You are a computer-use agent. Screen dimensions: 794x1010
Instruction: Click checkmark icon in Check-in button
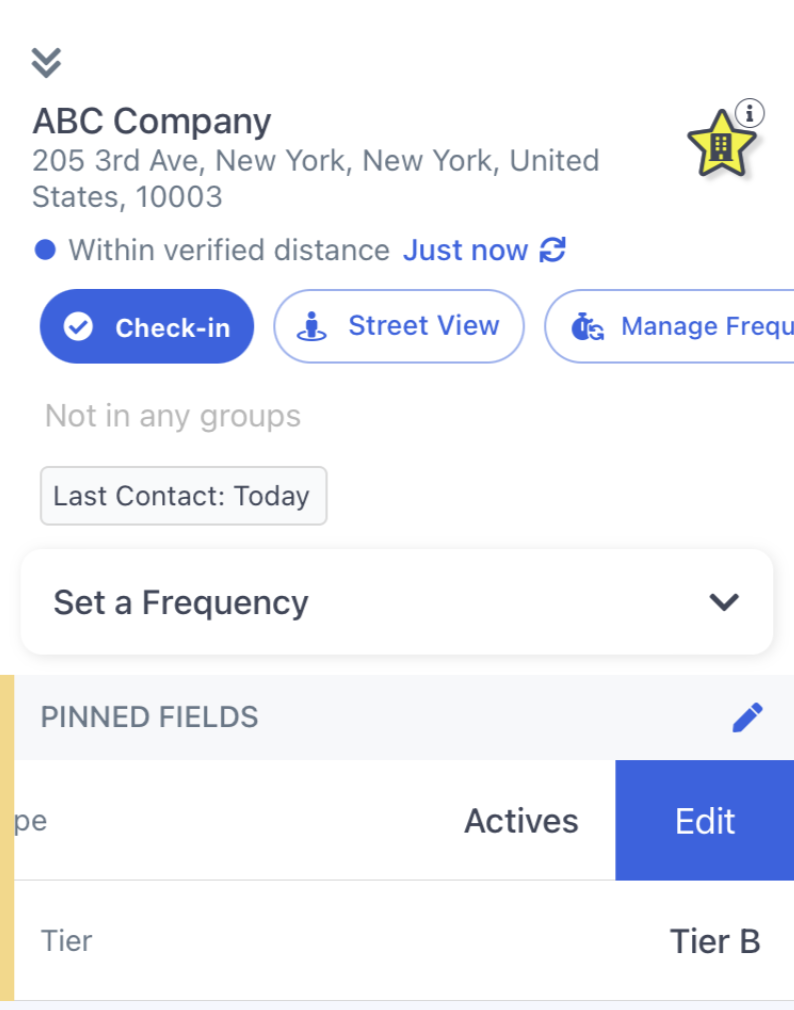pyautogui.click(x=78, y=327)
